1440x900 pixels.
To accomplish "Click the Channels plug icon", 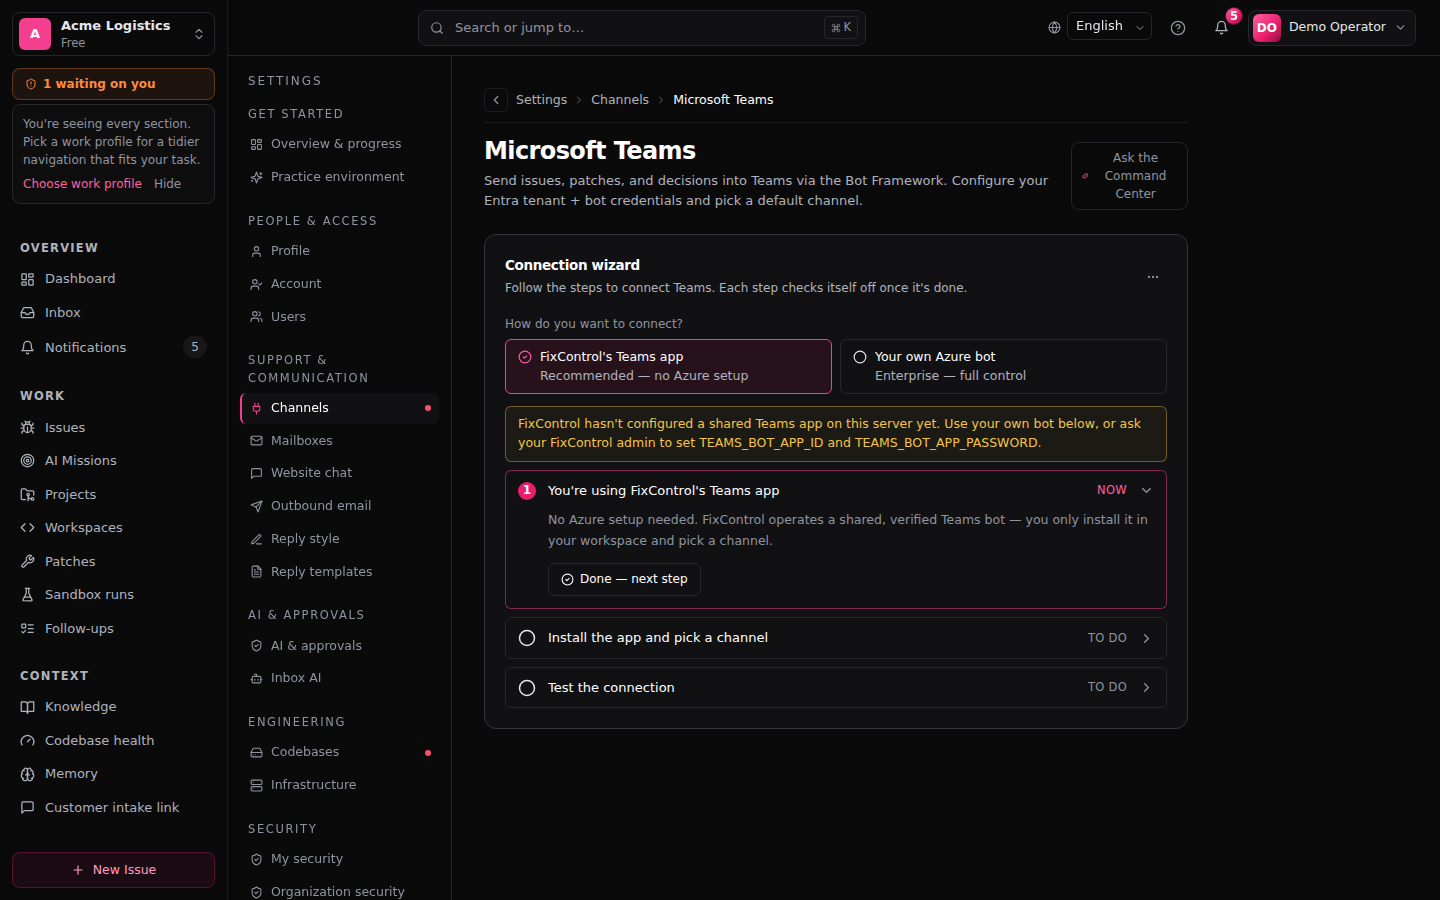I will click(257, 408).
